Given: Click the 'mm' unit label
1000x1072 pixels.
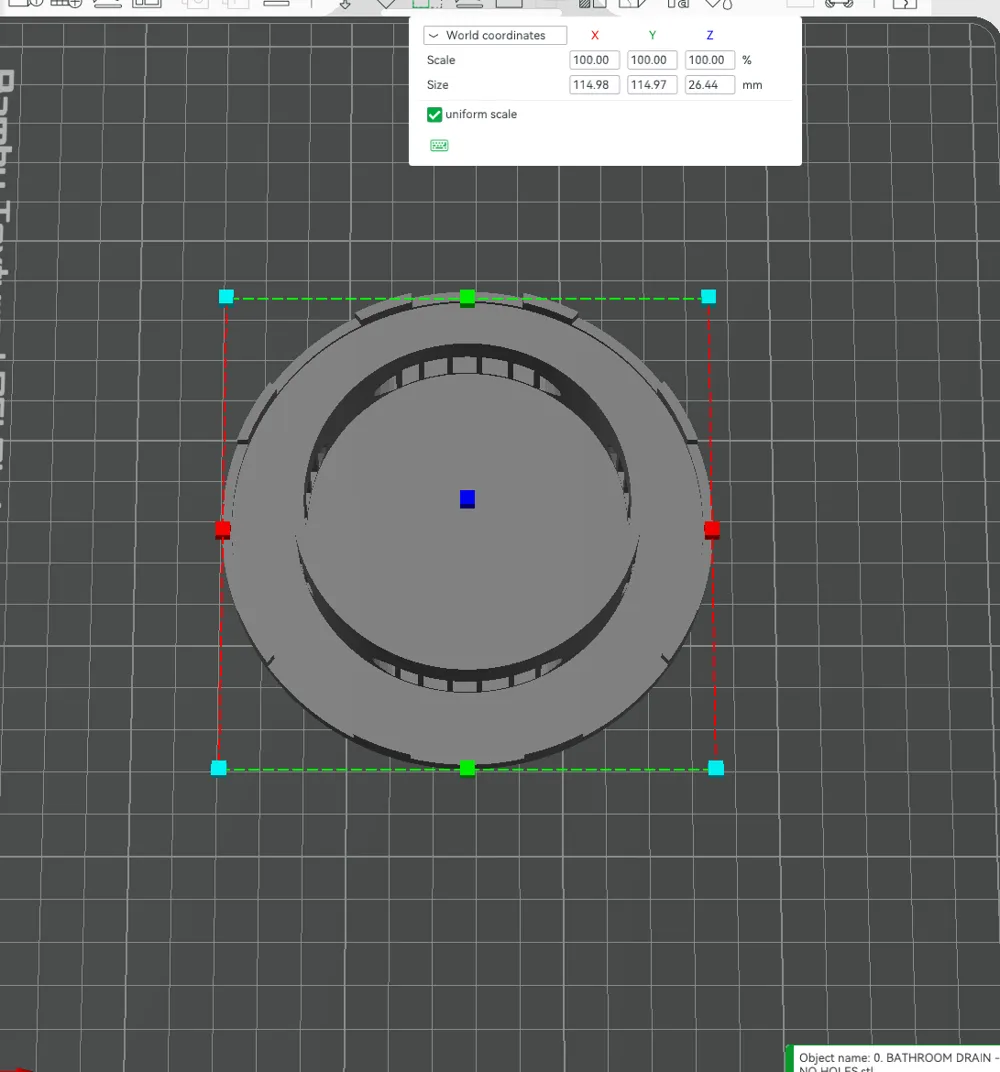Looking at the screenshot, I should 752,85.
